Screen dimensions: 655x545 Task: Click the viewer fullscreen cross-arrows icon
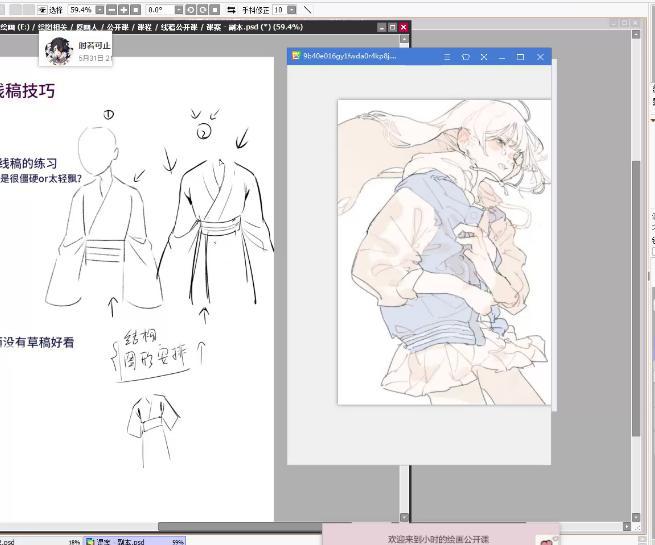pos(484,57)
